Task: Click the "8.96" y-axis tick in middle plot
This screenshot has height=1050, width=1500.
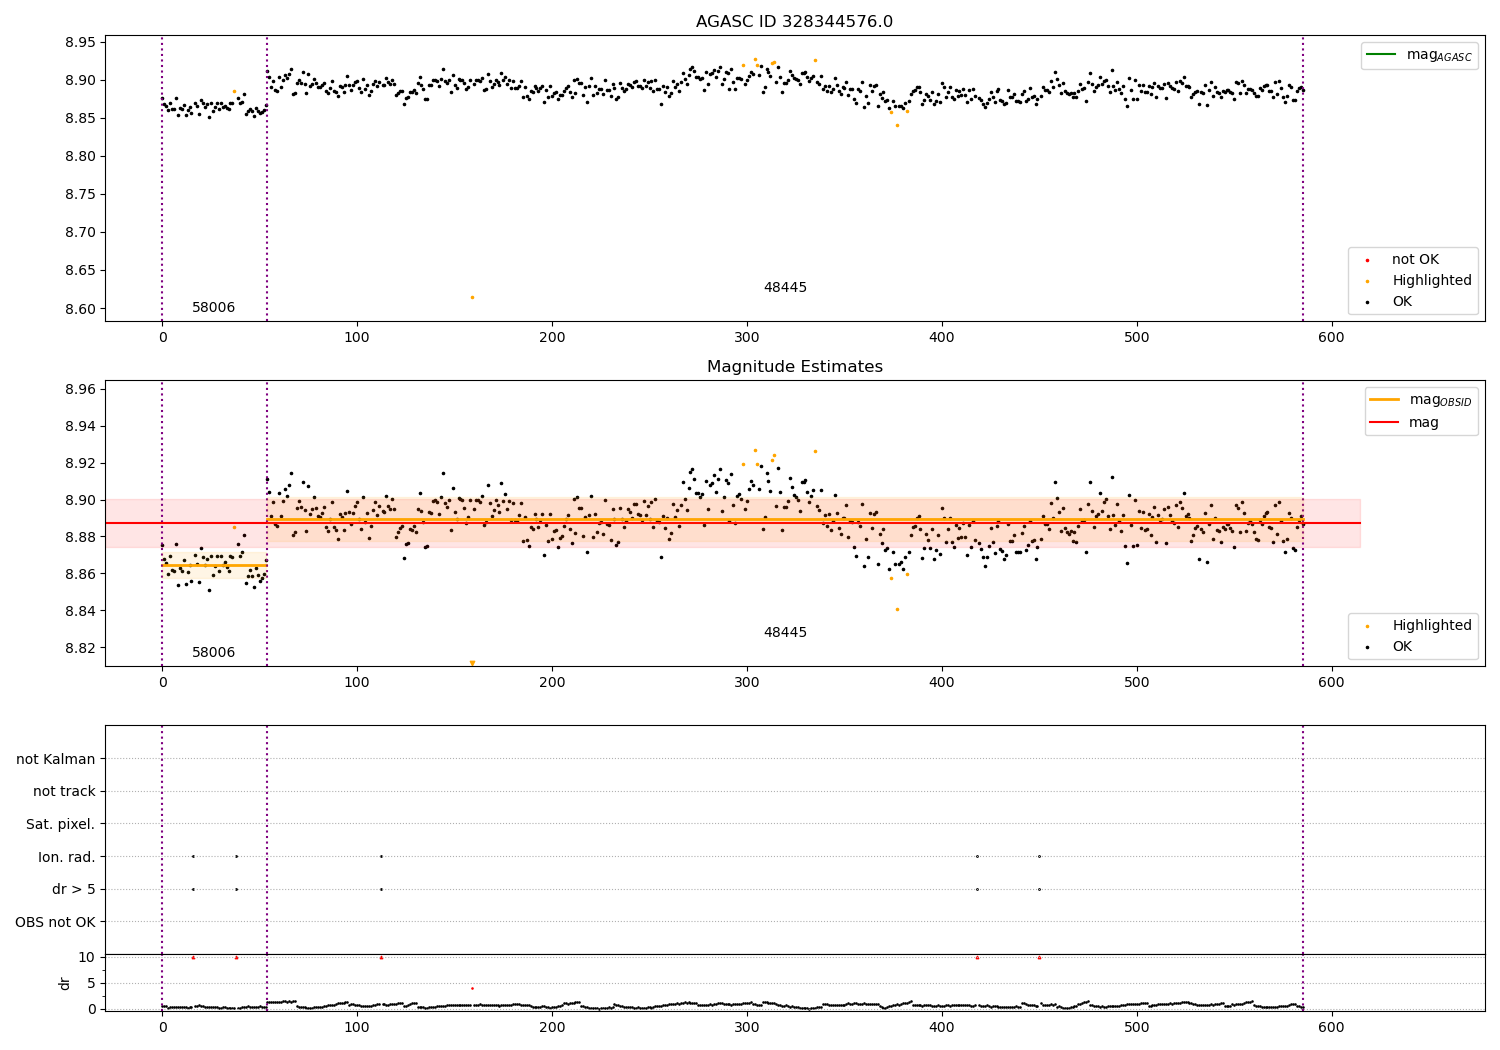Action: [x=81, y=389]
